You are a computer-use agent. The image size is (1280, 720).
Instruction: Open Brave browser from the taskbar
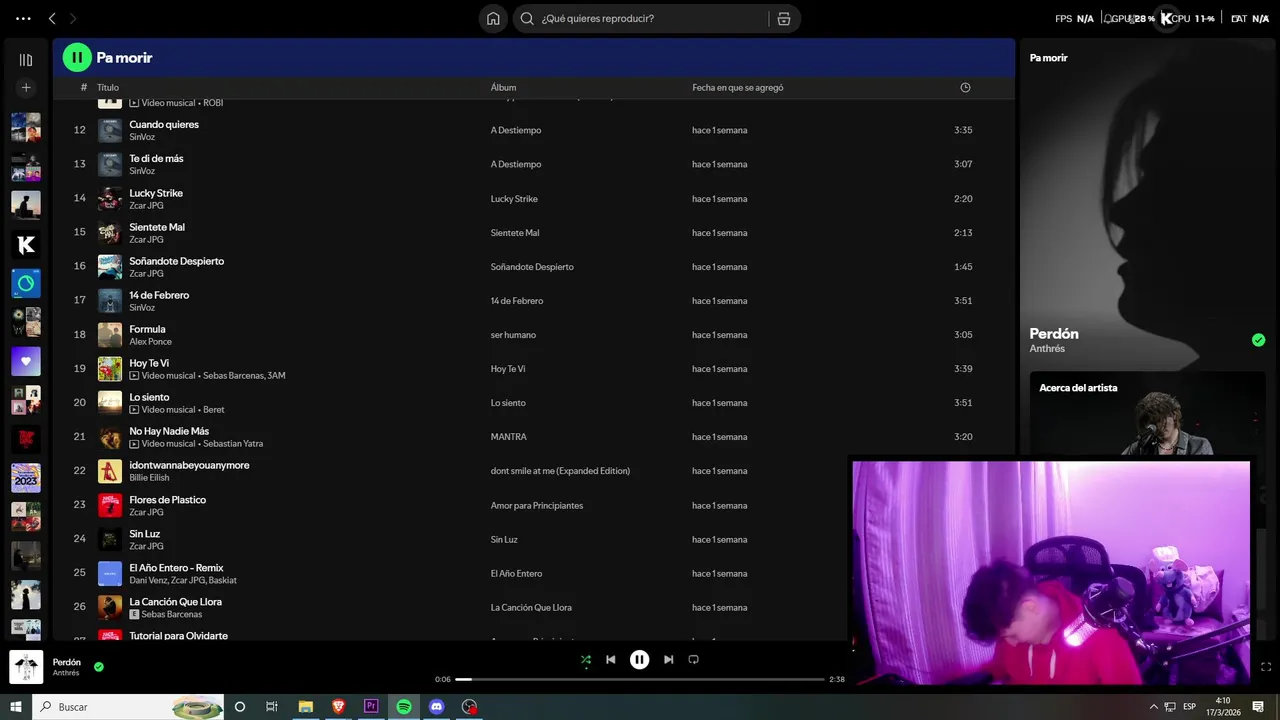338,707
